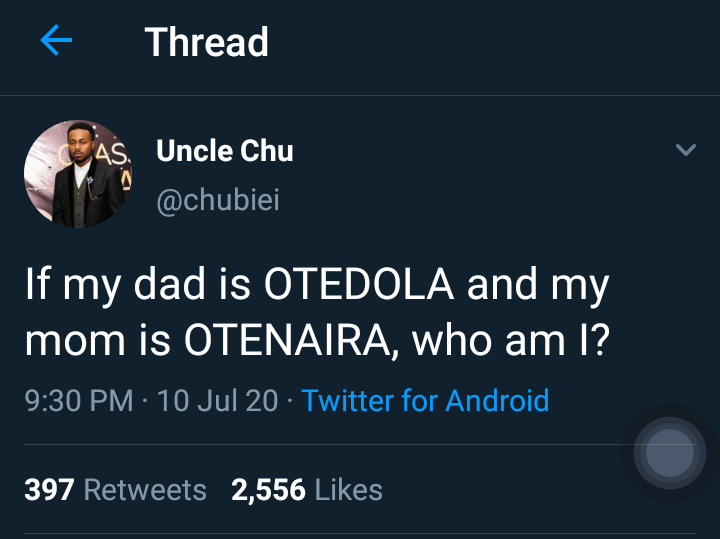
Task: Select the 10 Jul 20 date
Action: [x=218, y=400]
